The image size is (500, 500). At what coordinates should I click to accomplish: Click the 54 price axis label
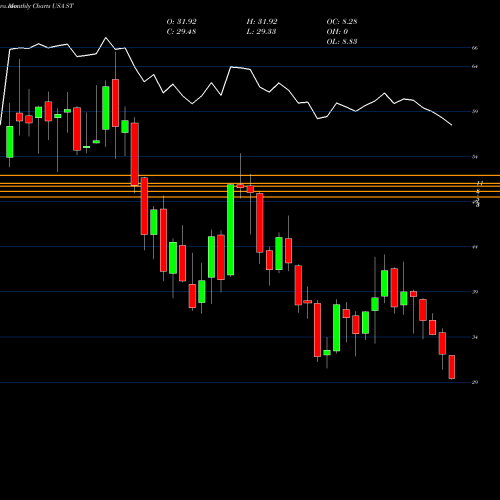point(475,157)
